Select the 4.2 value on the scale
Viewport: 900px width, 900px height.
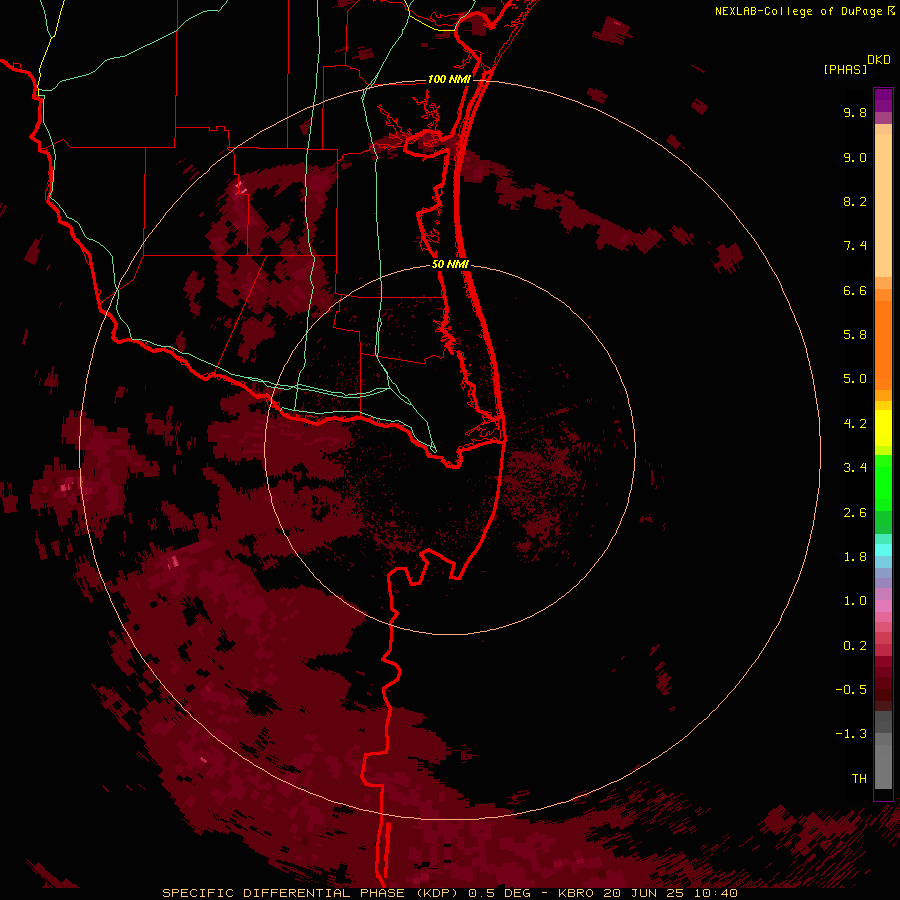[855, 424]
